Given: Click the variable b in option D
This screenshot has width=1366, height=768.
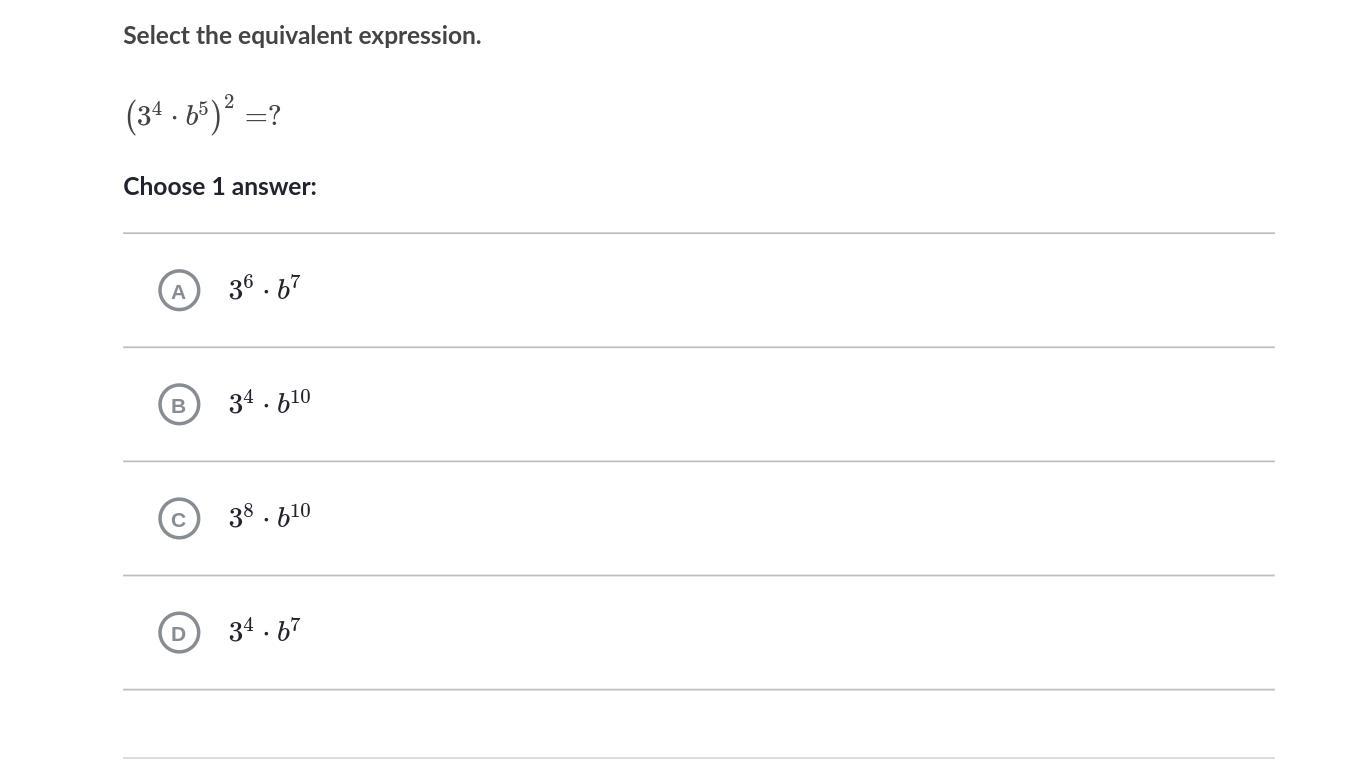Looking at the screenshot, I should 283,633.
